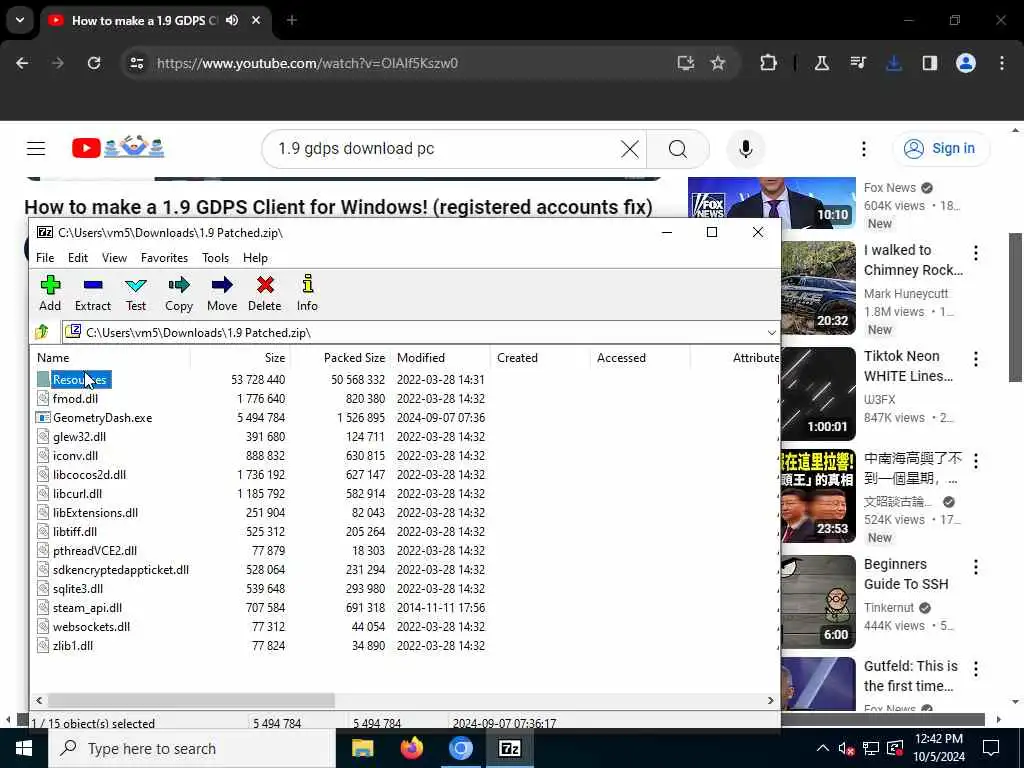This screenshot has width=1024, height=768.
Task: Open a new browser tab
Action: [292, 20]
